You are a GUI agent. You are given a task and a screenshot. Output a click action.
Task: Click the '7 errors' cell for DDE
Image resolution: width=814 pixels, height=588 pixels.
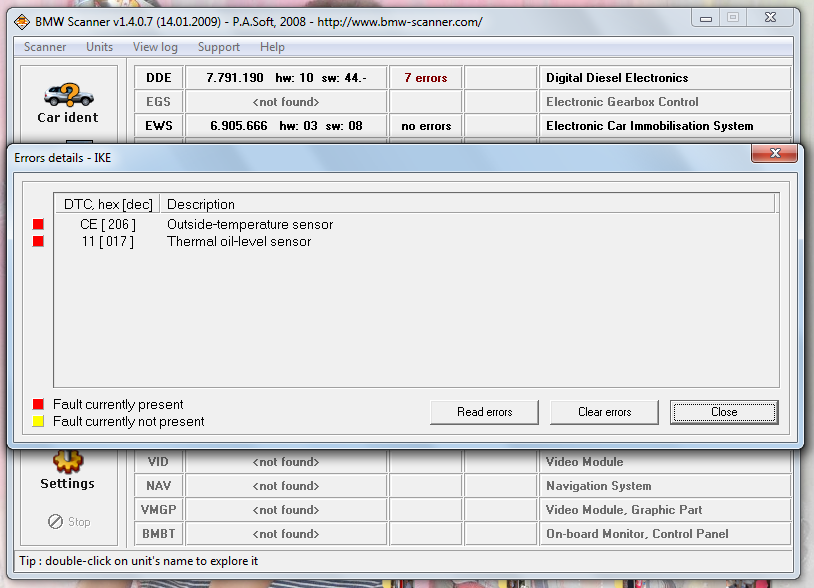point(426,78)
